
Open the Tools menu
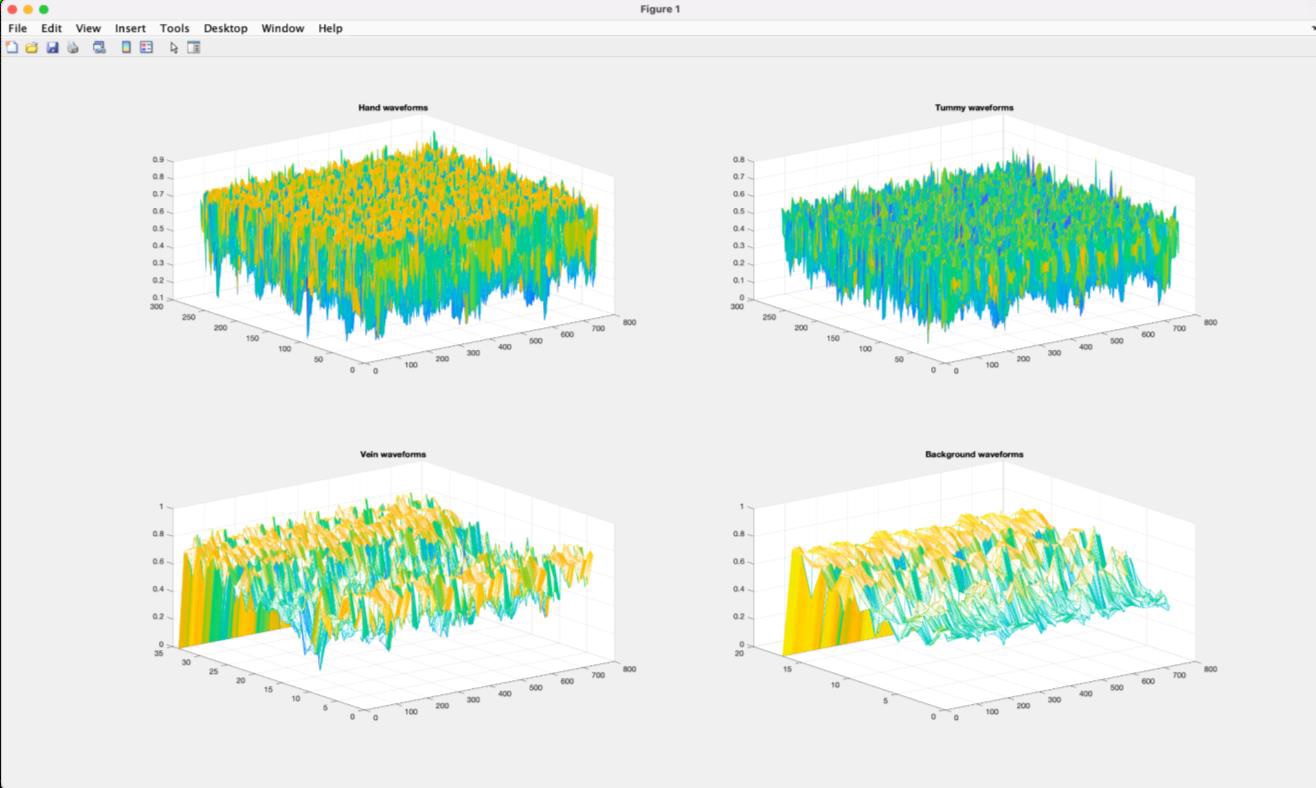coord(175,28)
